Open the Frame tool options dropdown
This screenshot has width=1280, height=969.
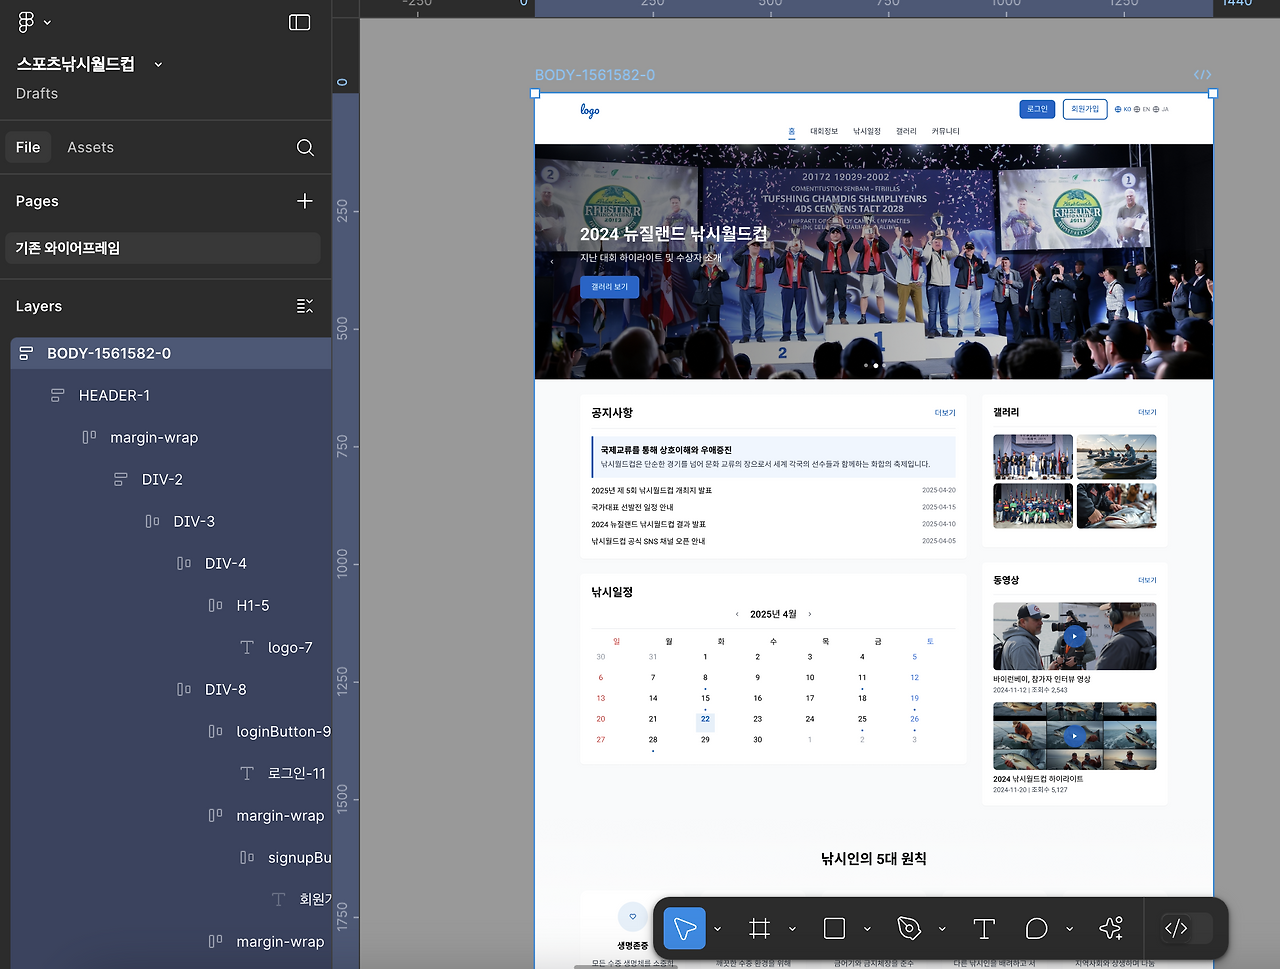[792, 929]
